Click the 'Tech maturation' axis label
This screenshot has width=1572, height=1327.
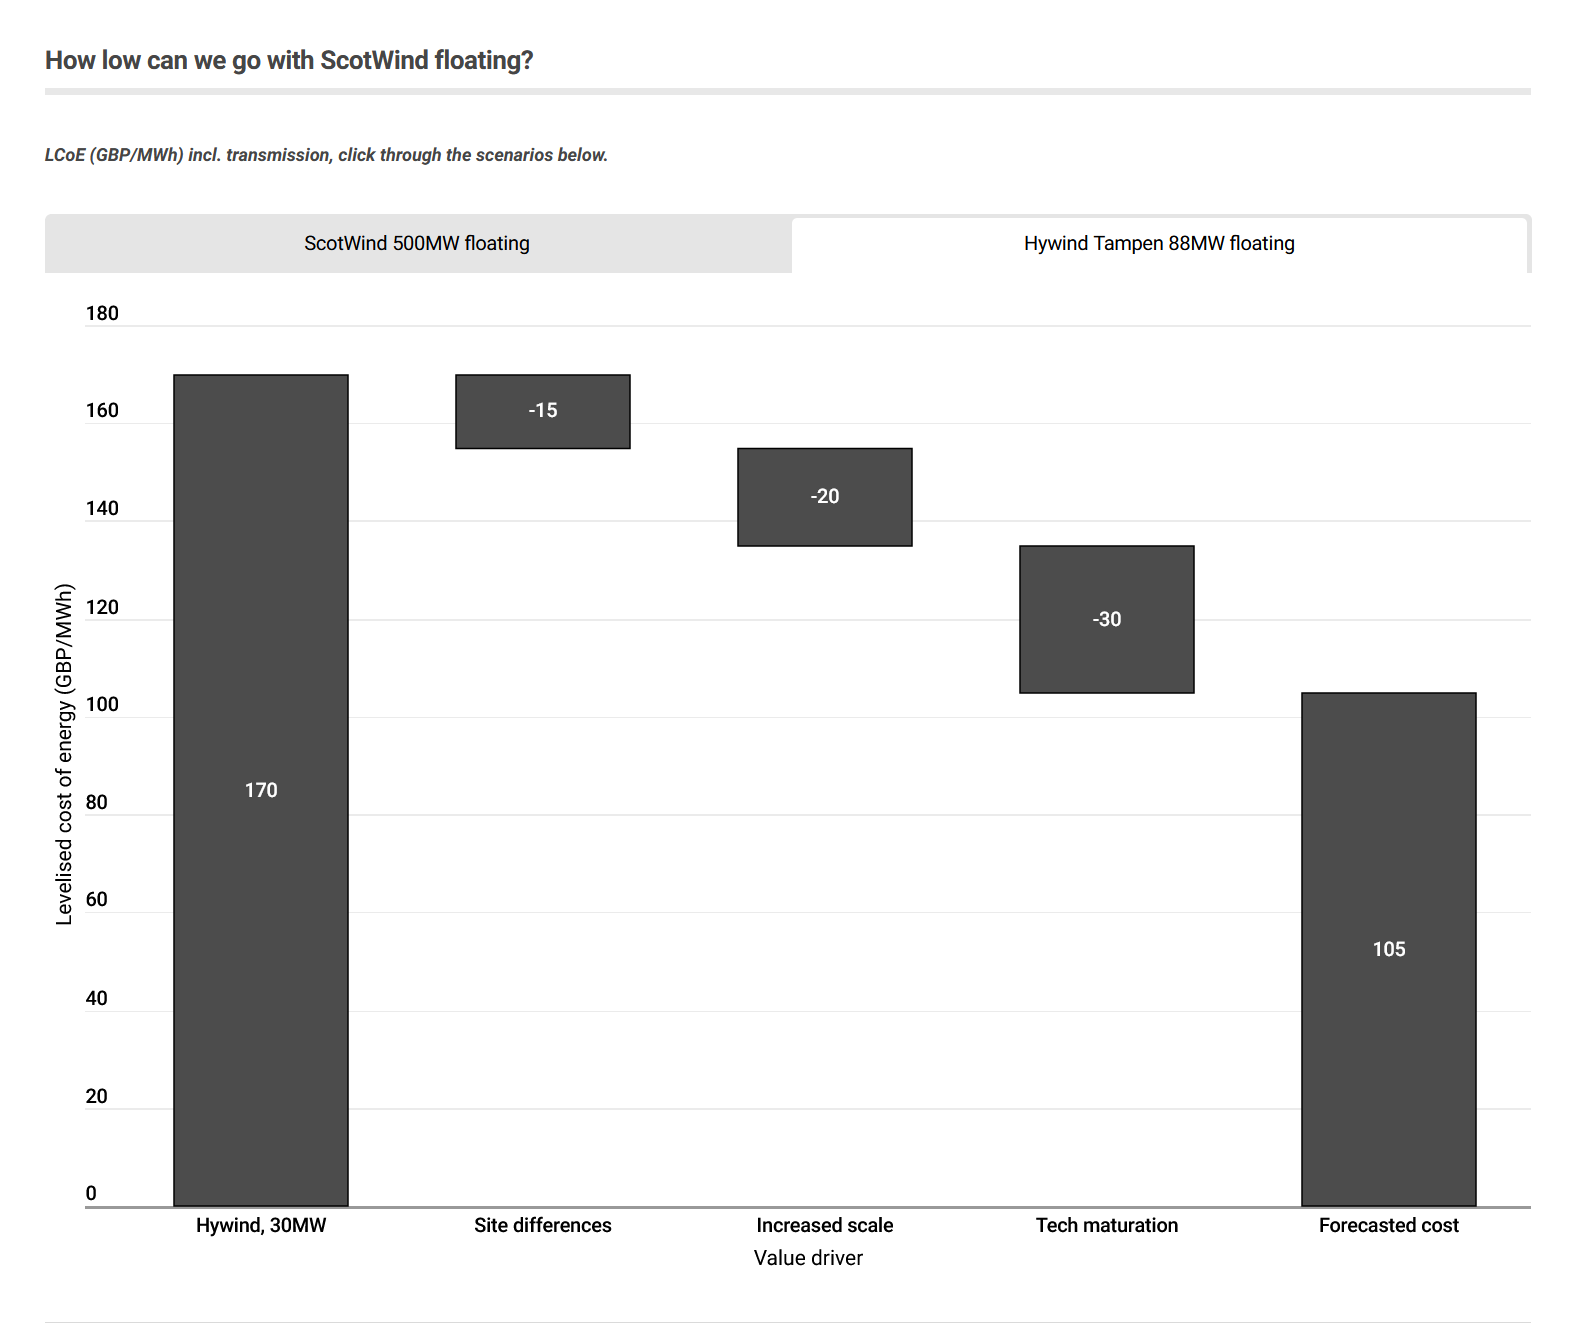(x=1107, y=1225)
